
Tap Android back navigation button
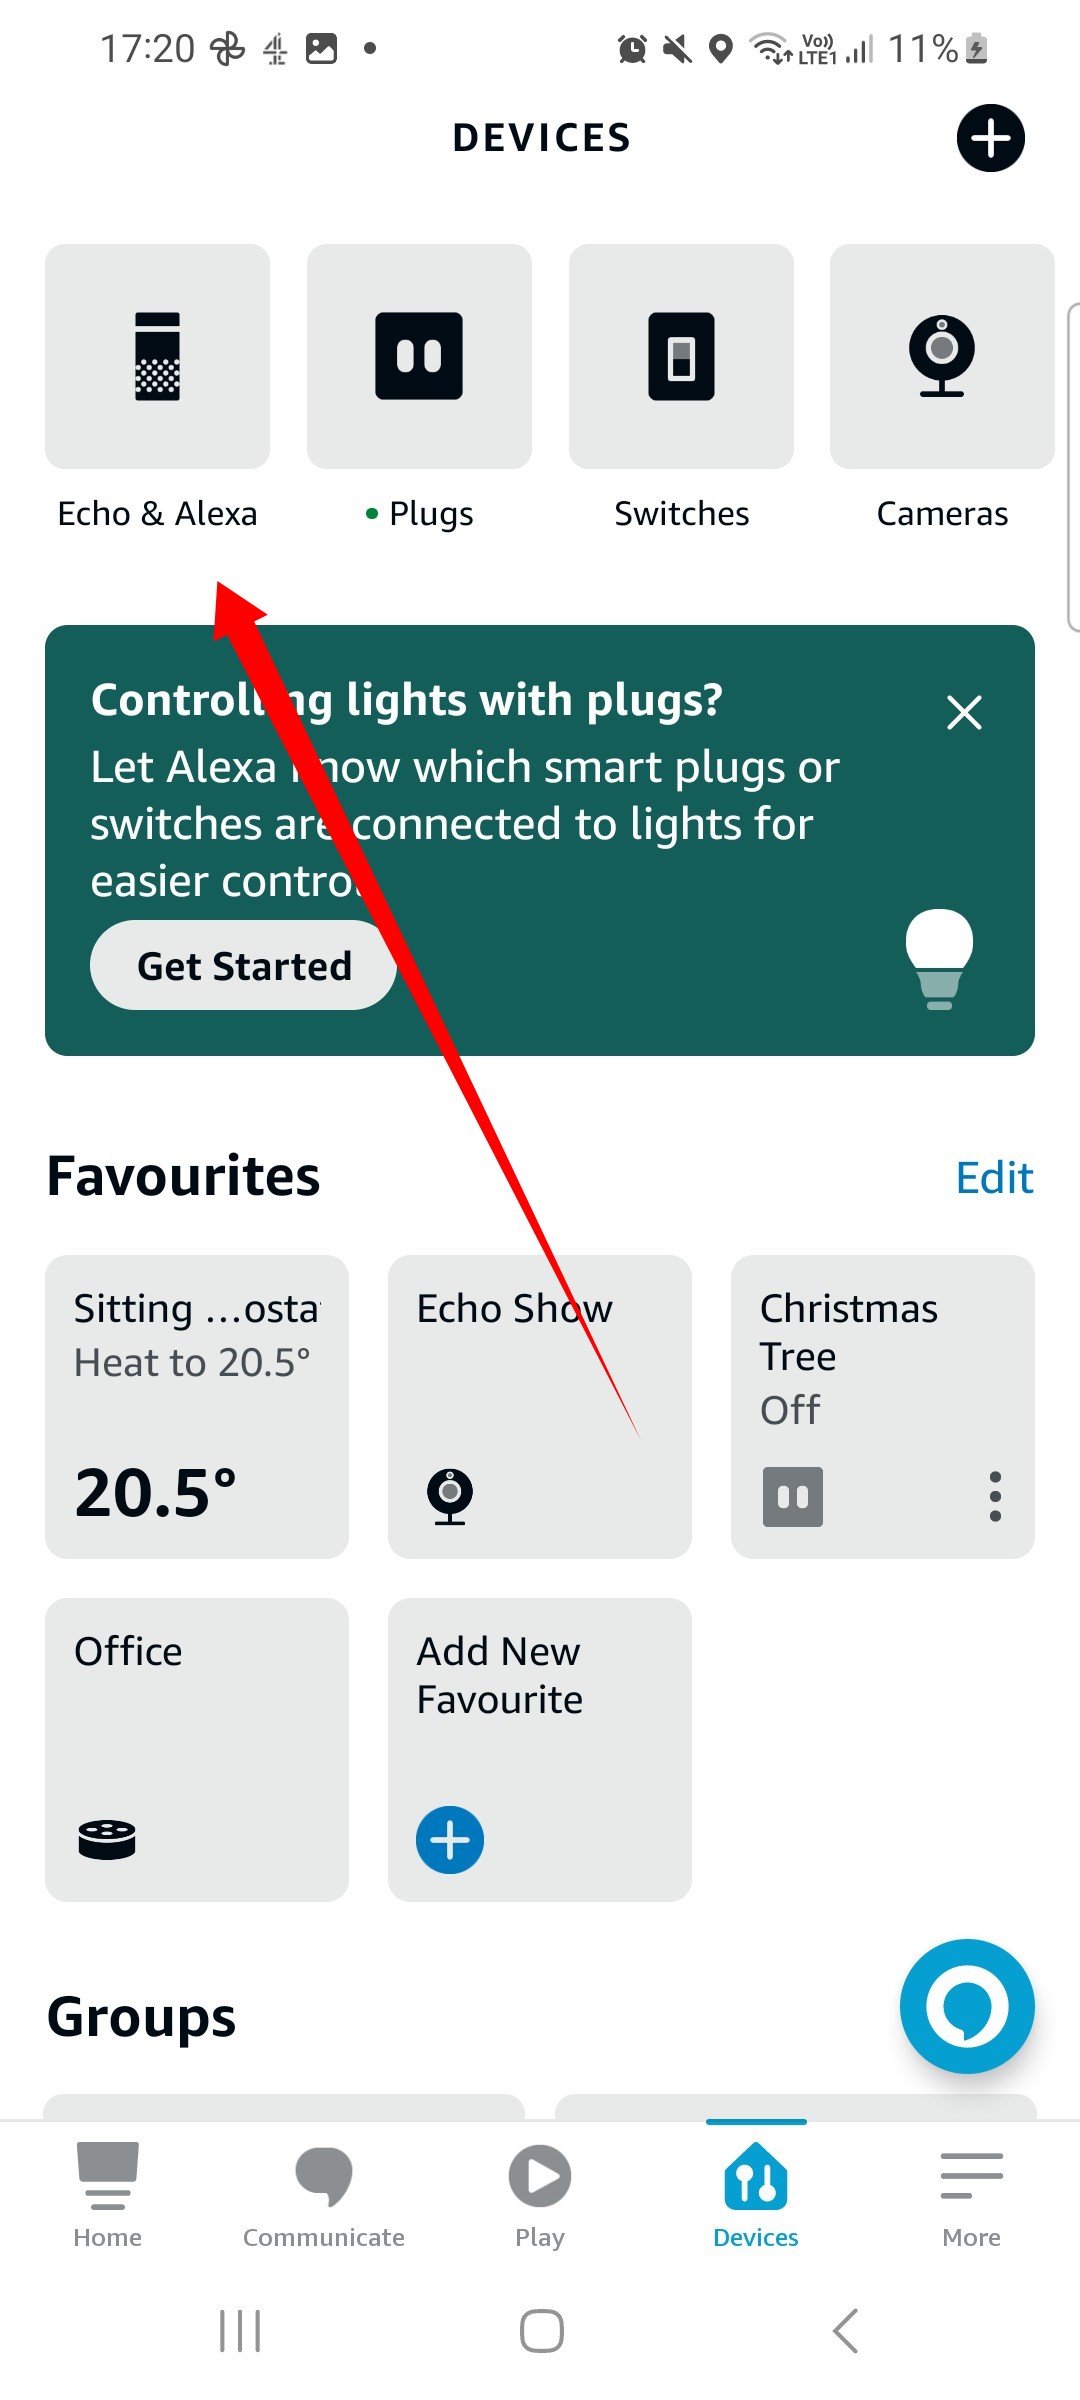(x=845, y=2330)
